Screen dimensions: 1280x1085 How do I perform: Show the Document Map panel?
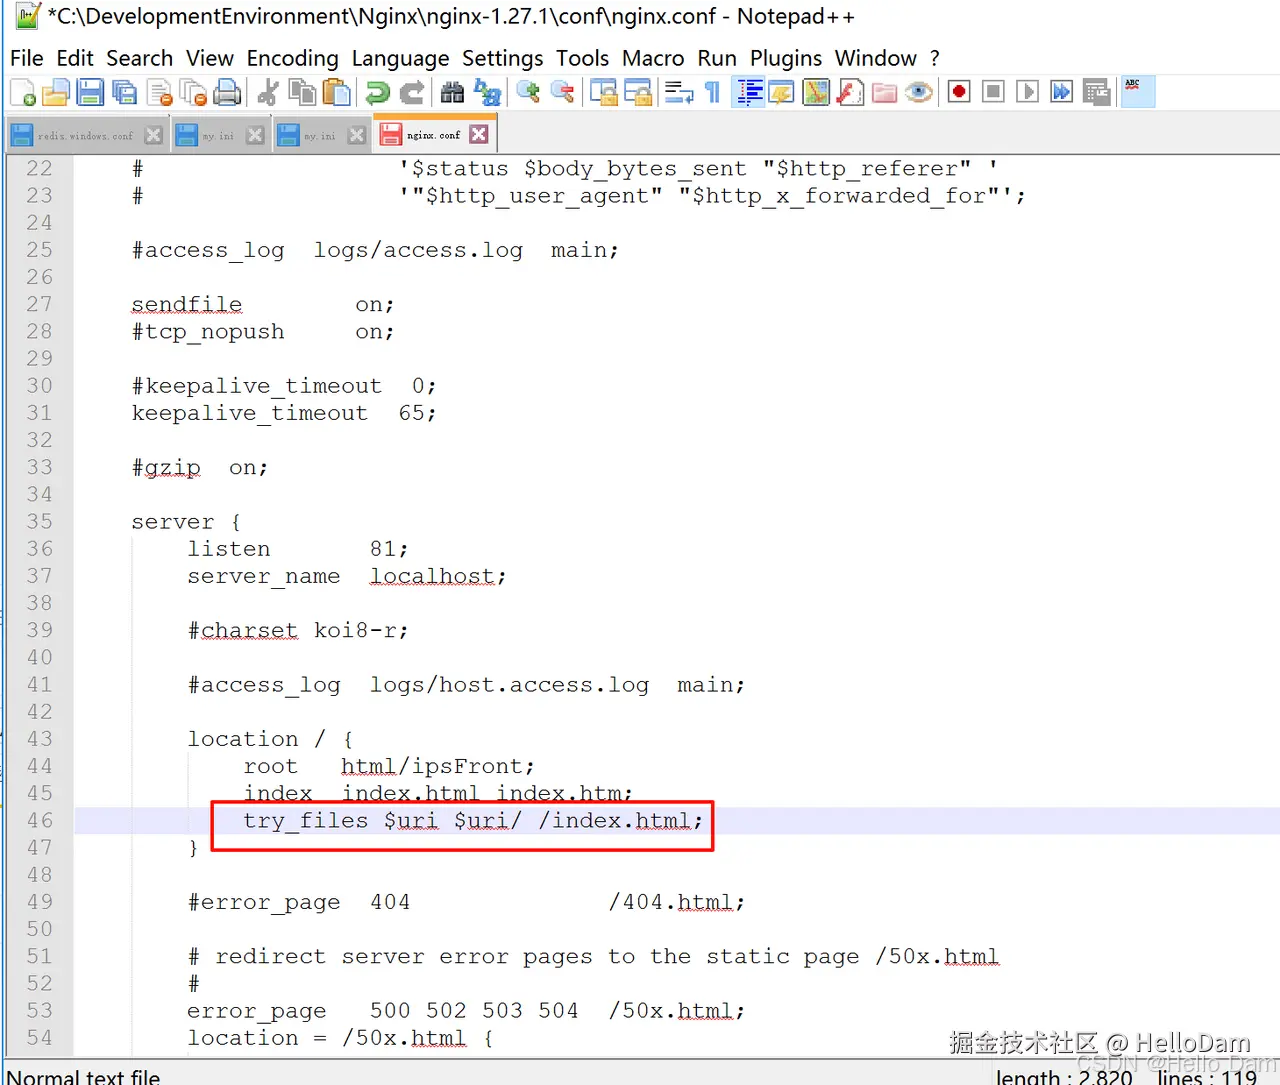tap(816, 93)
